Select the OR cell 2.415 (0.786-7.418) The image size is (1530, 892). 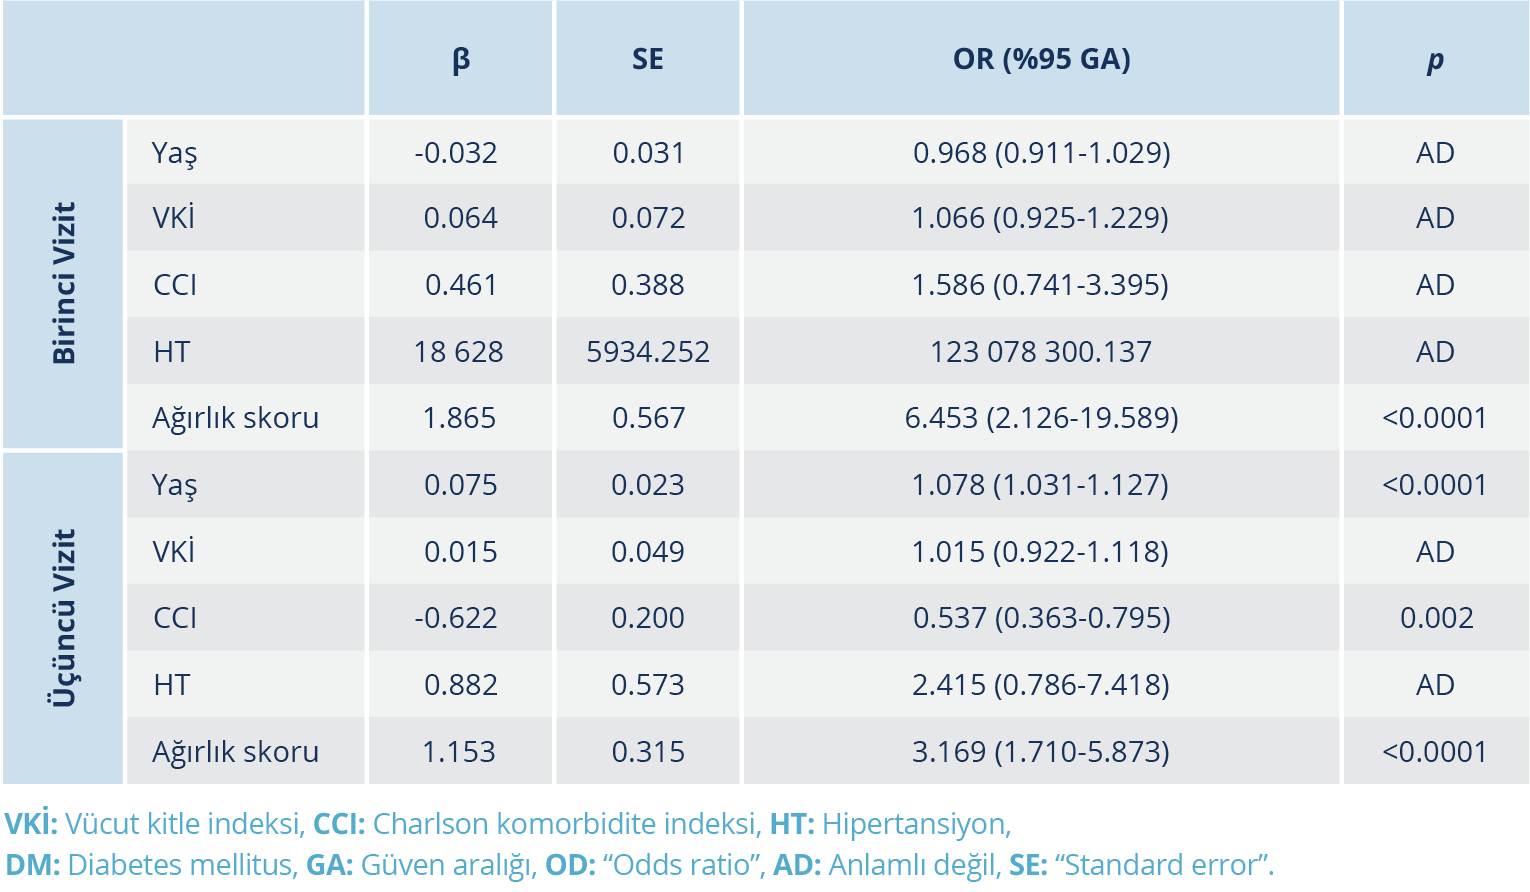[1041, 685]
